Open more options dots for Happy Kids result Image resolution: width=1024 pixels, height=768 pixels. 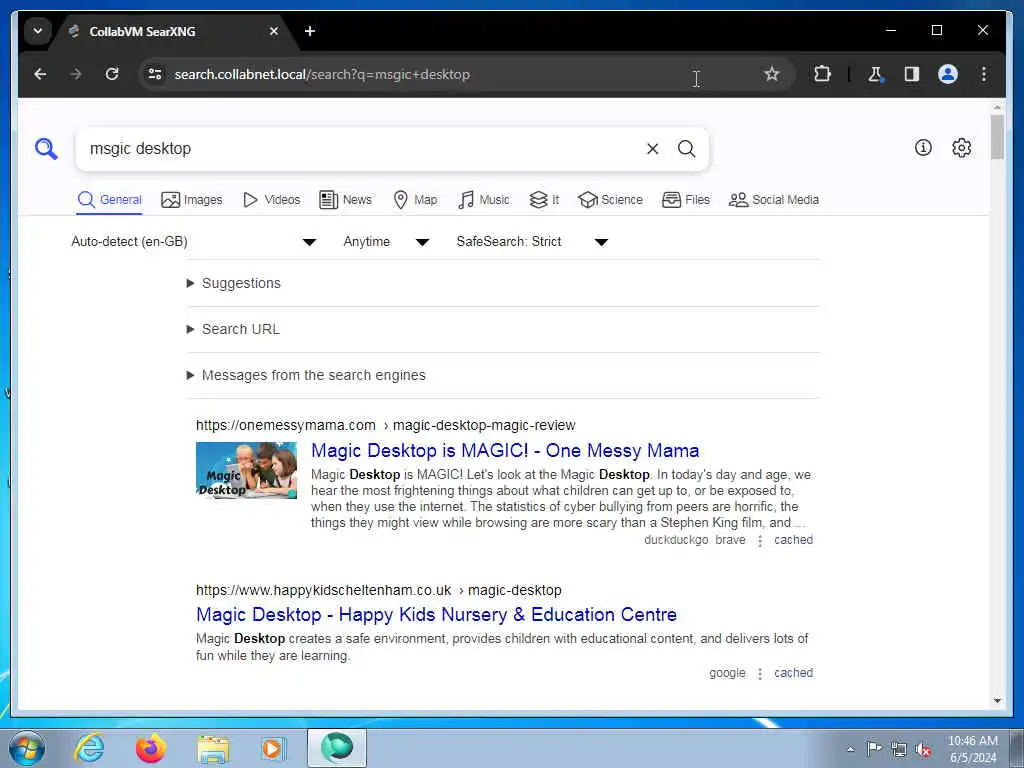[x=760, y=674]
